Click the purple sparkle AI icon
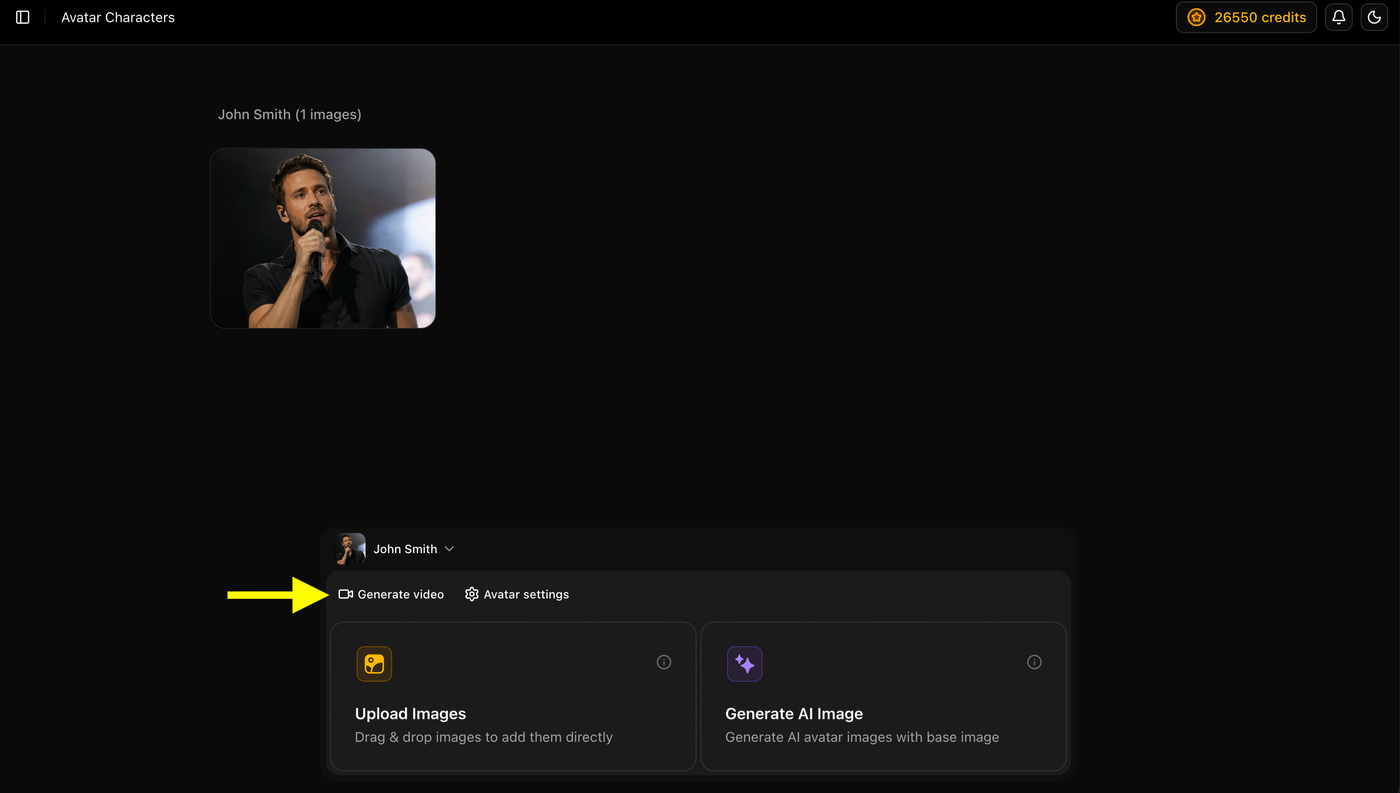Viewport: 1400px width, 793px height. 745,664
